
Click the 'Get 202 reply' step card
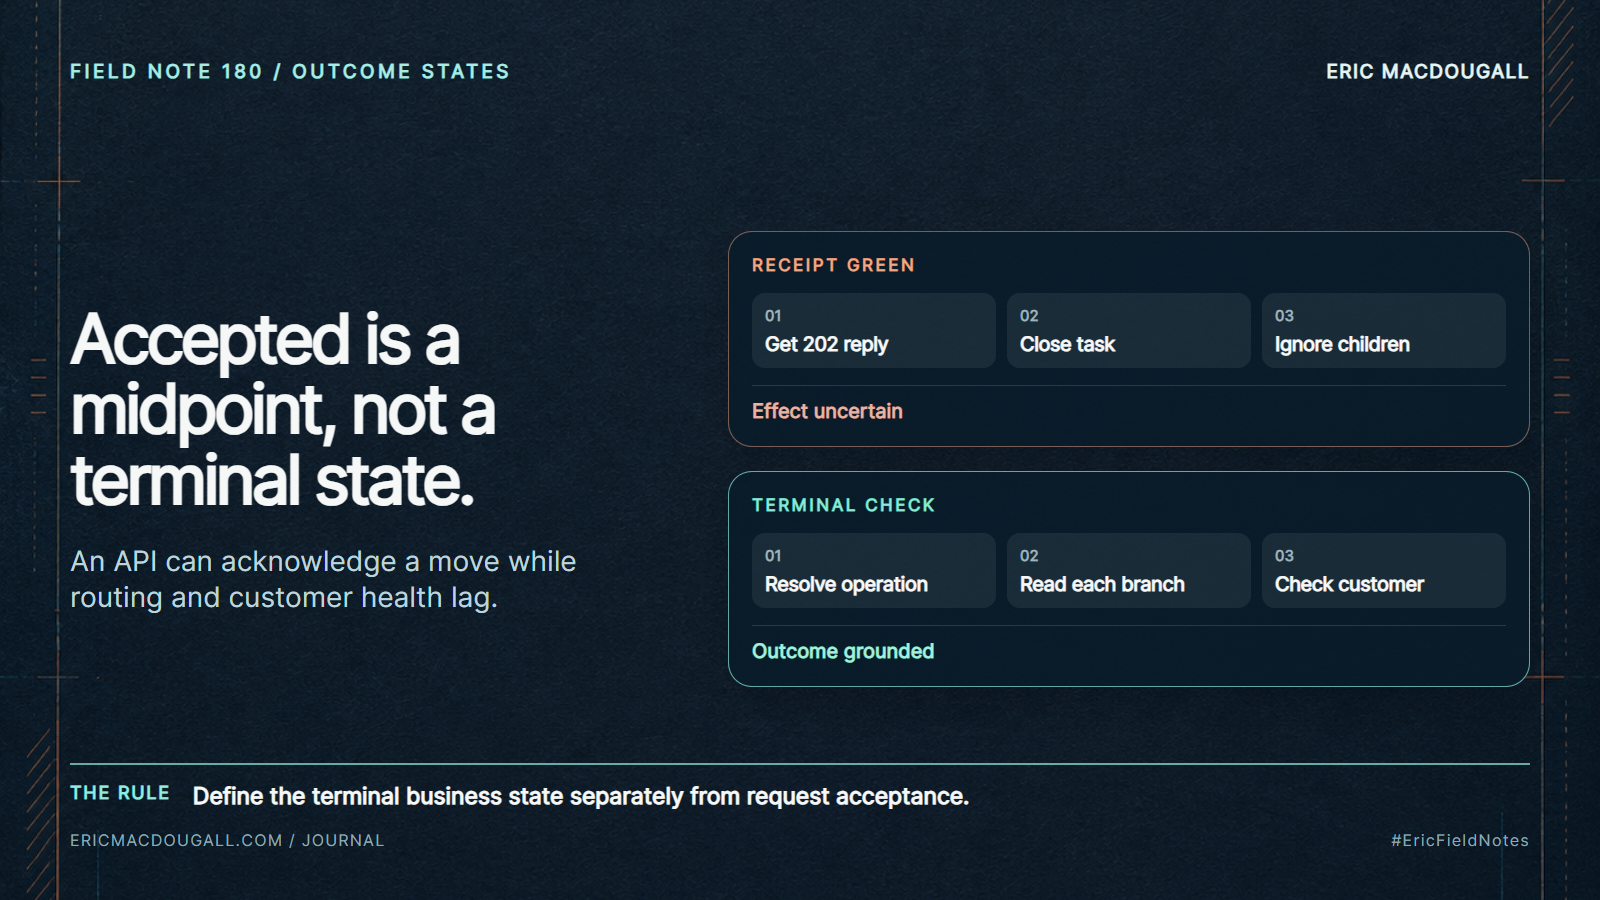point(873,330)
